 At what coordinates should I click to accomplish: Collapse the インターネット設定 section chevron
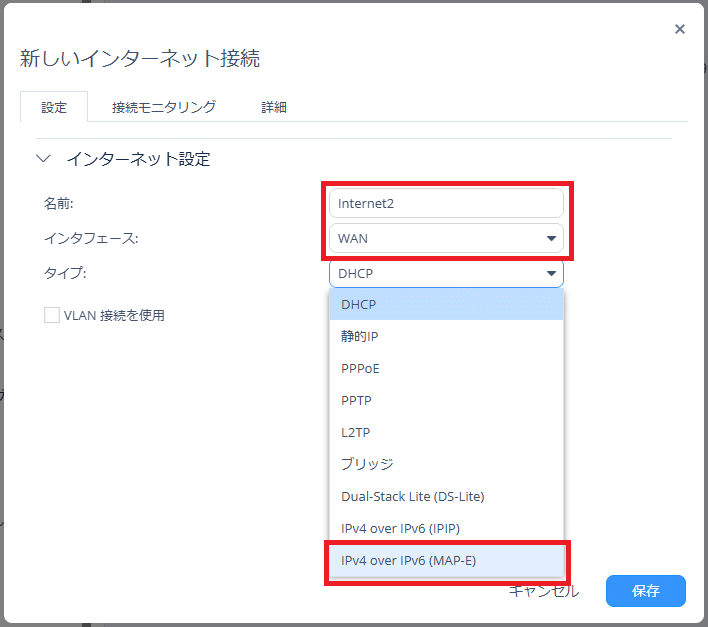click(x=43, y=159)
